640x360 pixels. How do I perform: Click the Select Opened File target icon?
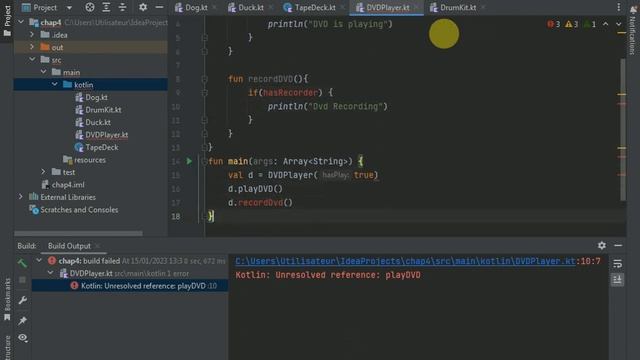(x=90, y=7)
